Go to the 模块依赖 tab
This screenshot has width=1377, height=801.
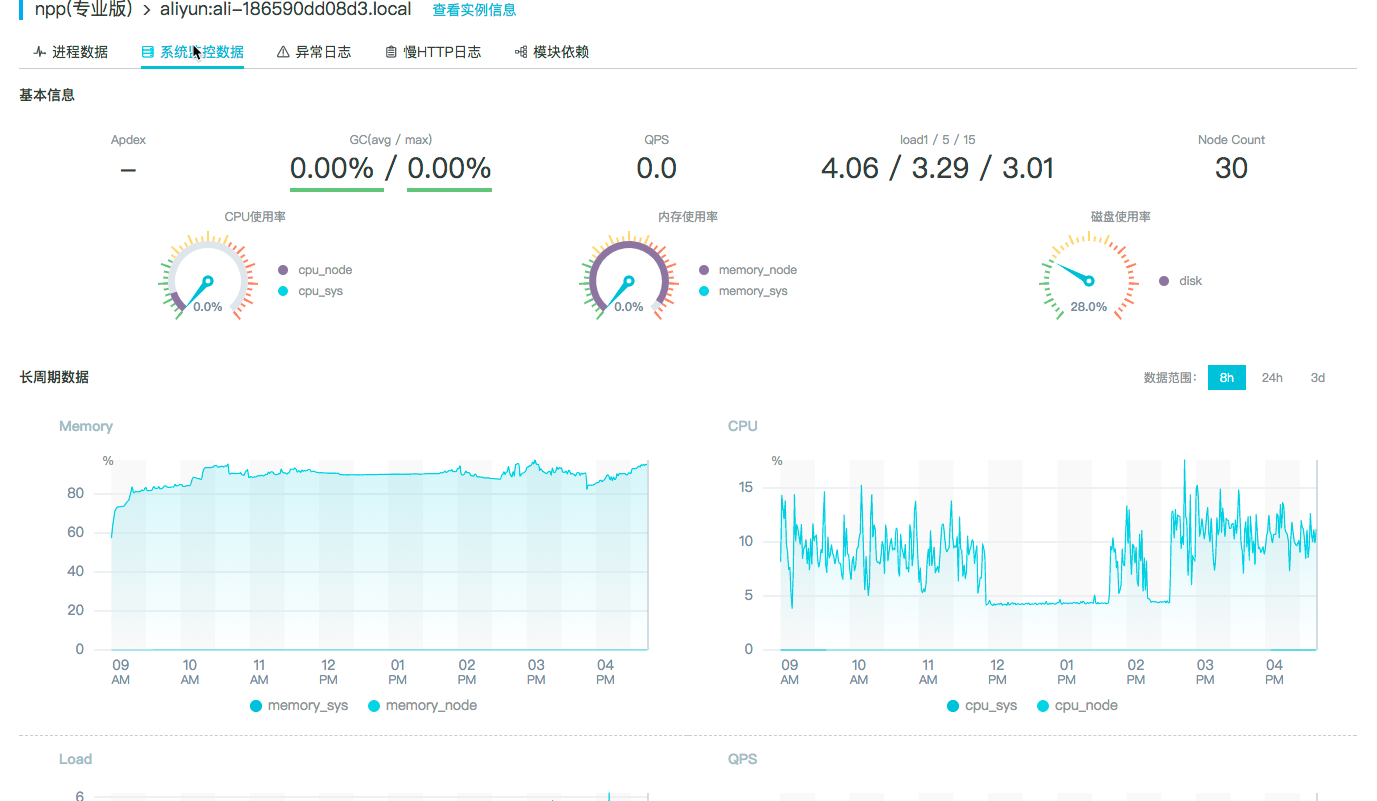pyautogui.click(x=561, y=52)
